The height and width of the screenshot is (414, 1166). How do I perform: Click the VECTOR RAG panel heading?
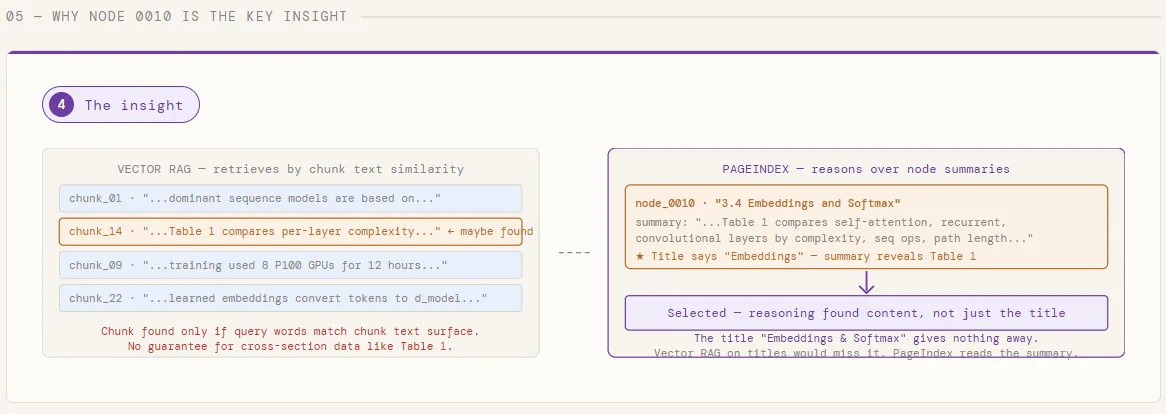[x=290, y=169]
